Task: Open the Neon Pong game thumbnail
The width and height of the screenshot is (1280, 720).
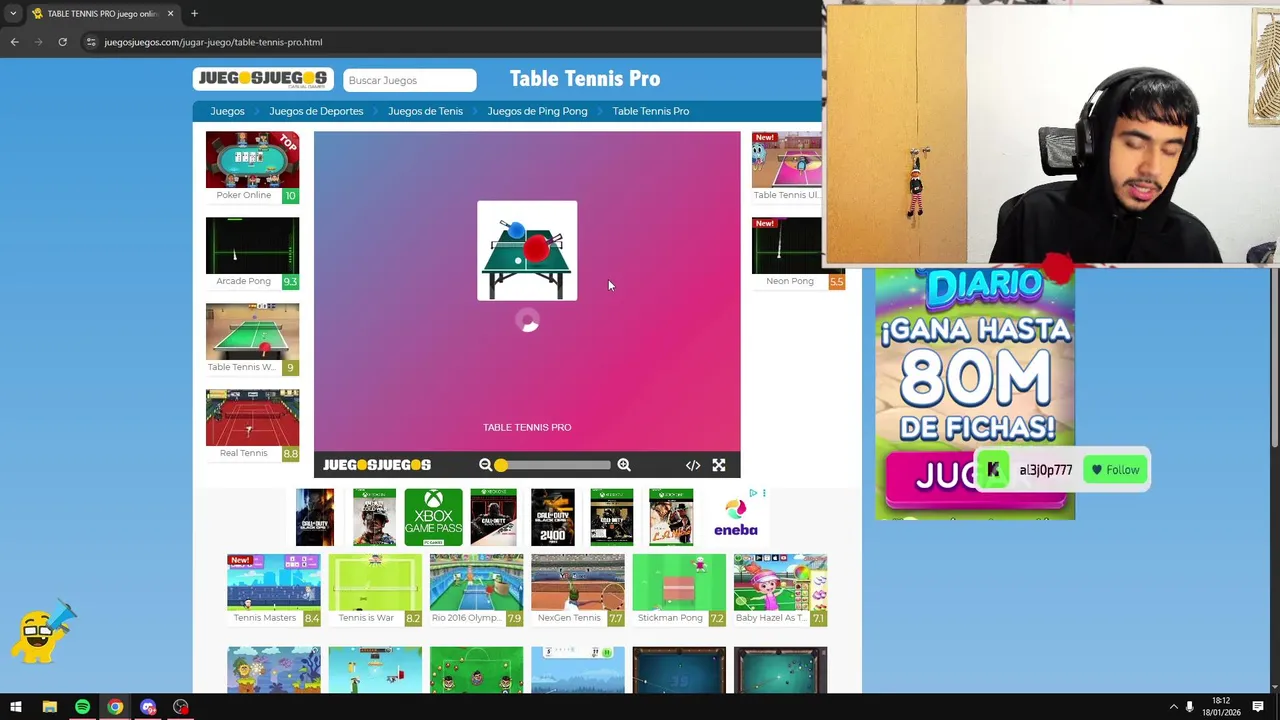Action: [787, 246]
